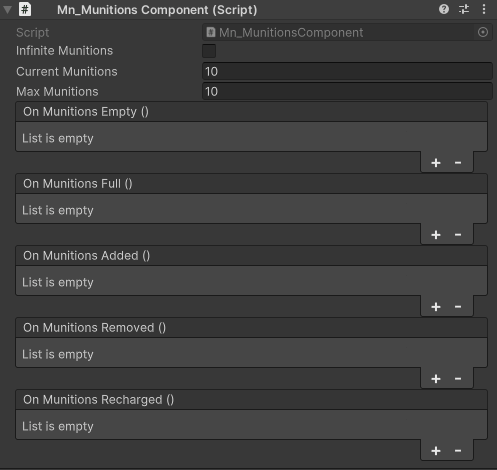Add listener to On Munitions Added
This screenshot has height=470, width=497.
click(x=436, y=307)
